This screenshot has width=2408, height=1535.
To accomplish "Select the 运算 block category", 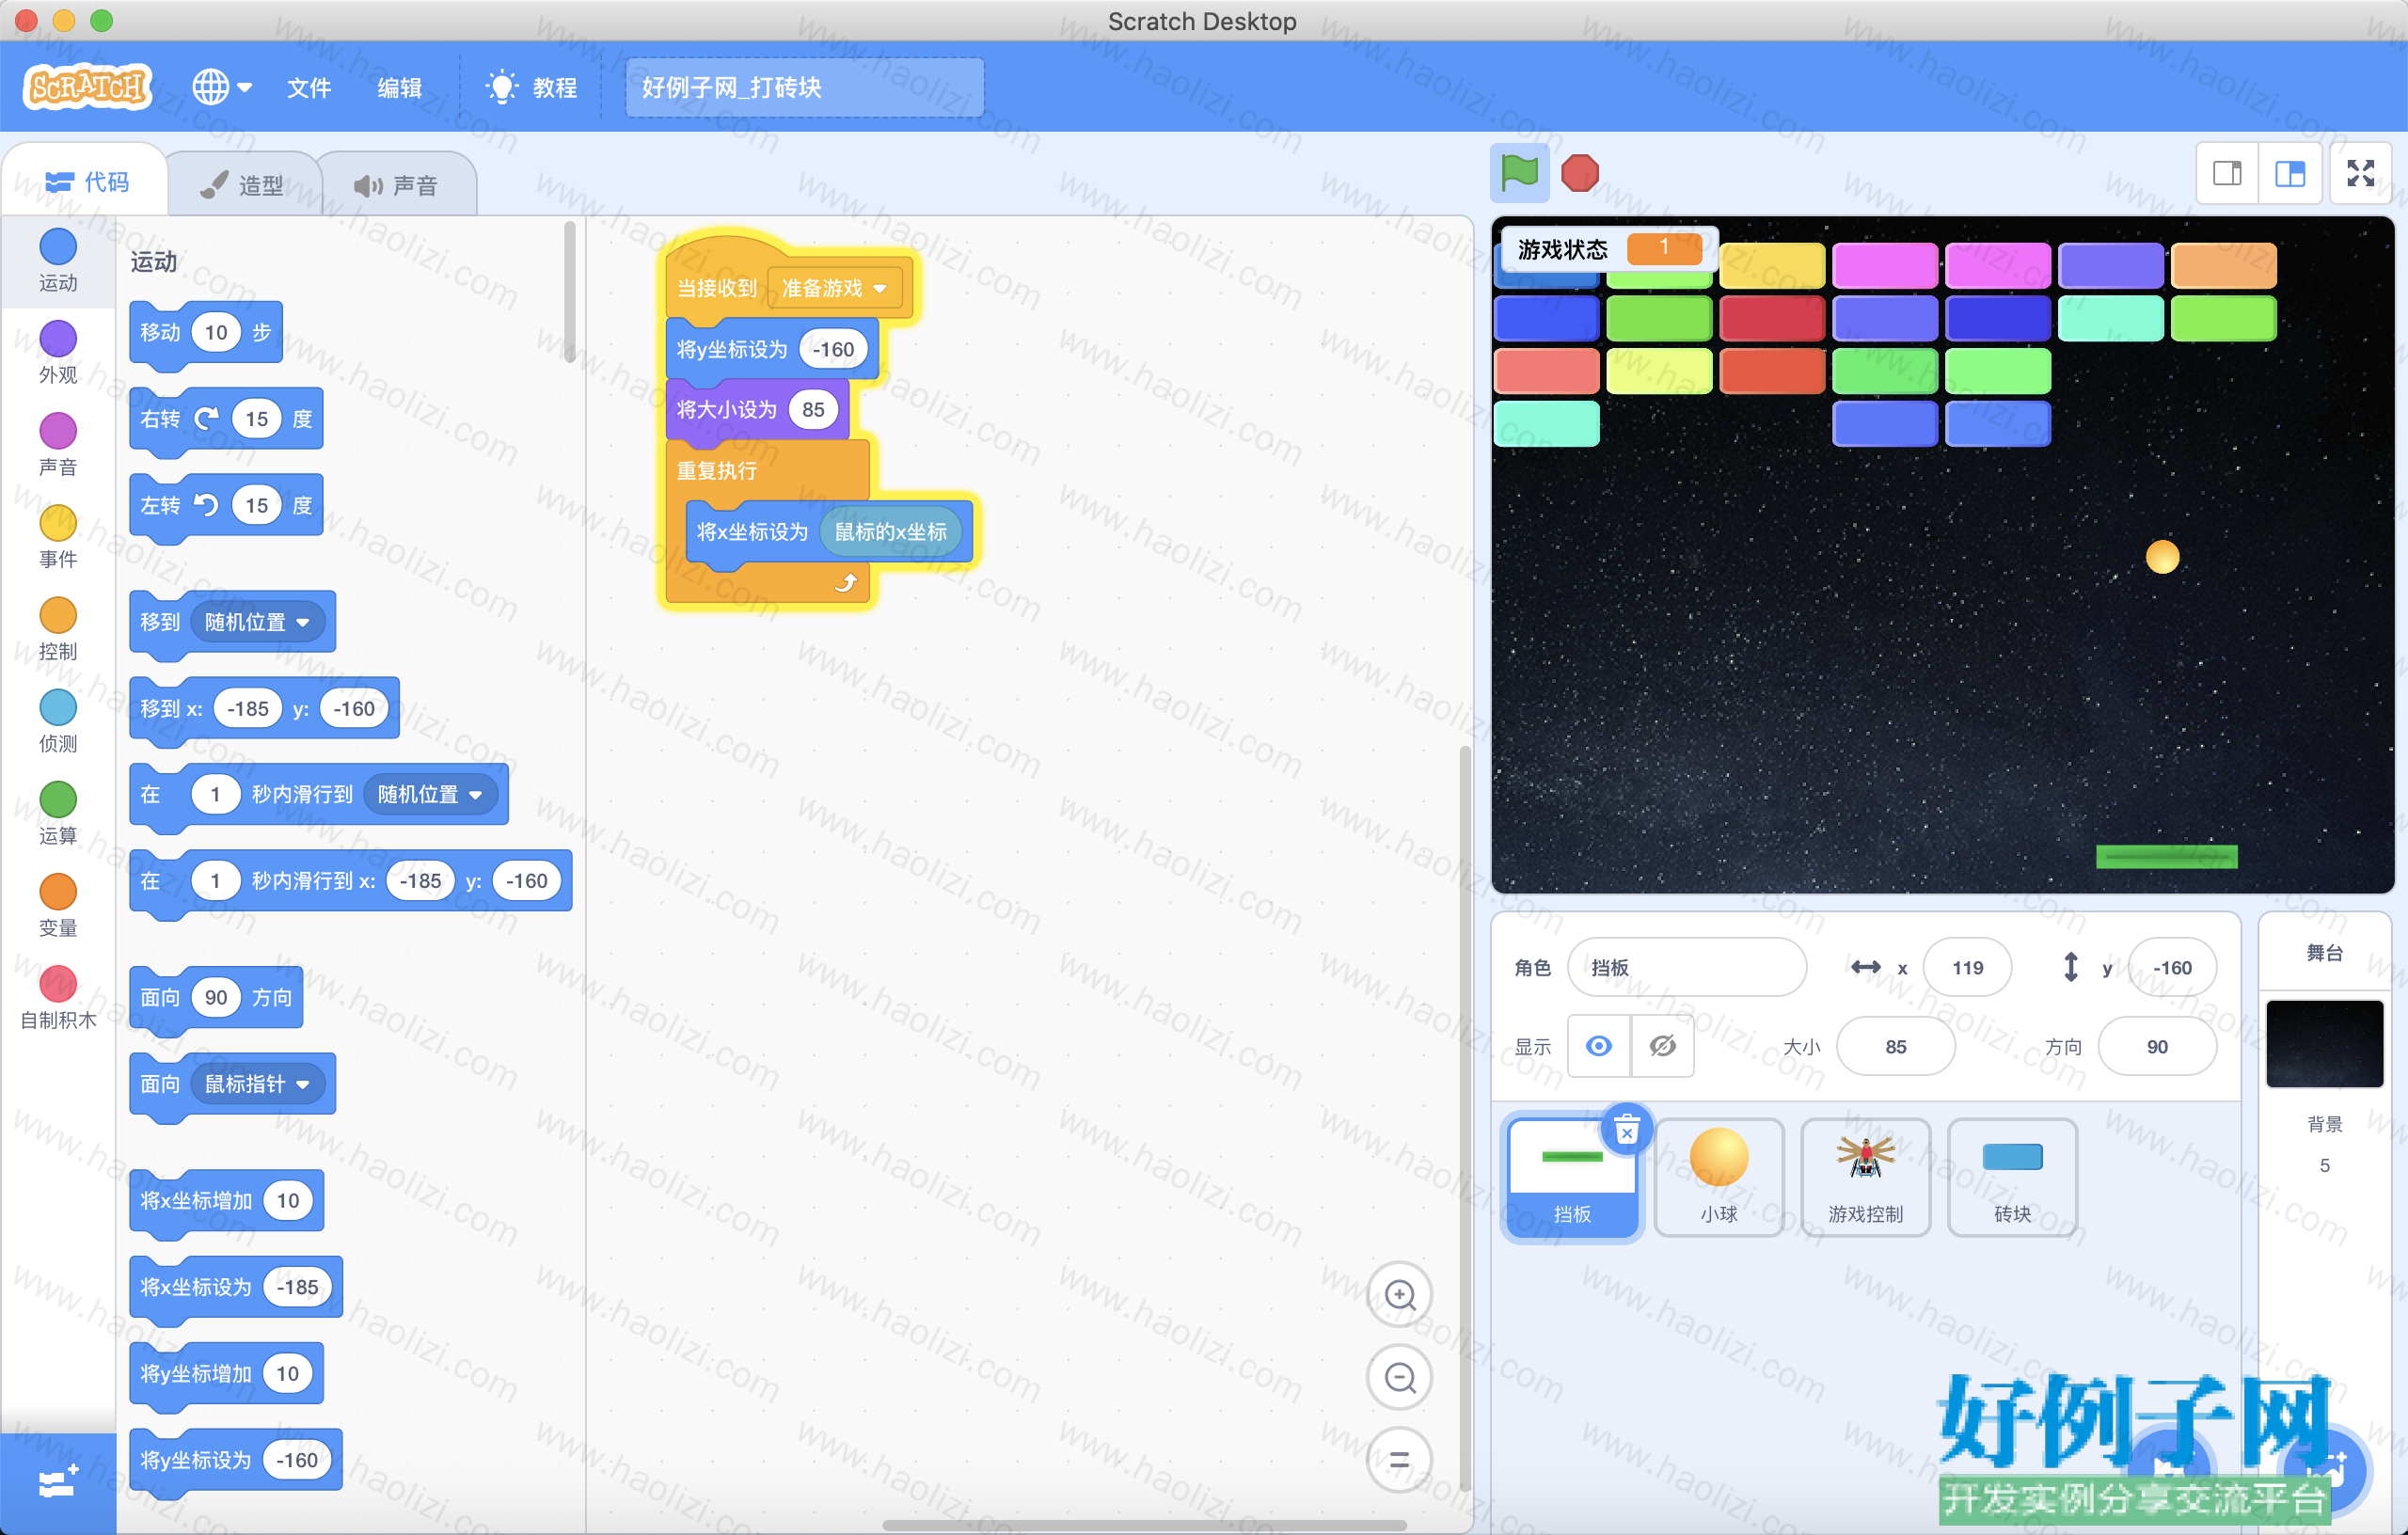I will [58, 814].
